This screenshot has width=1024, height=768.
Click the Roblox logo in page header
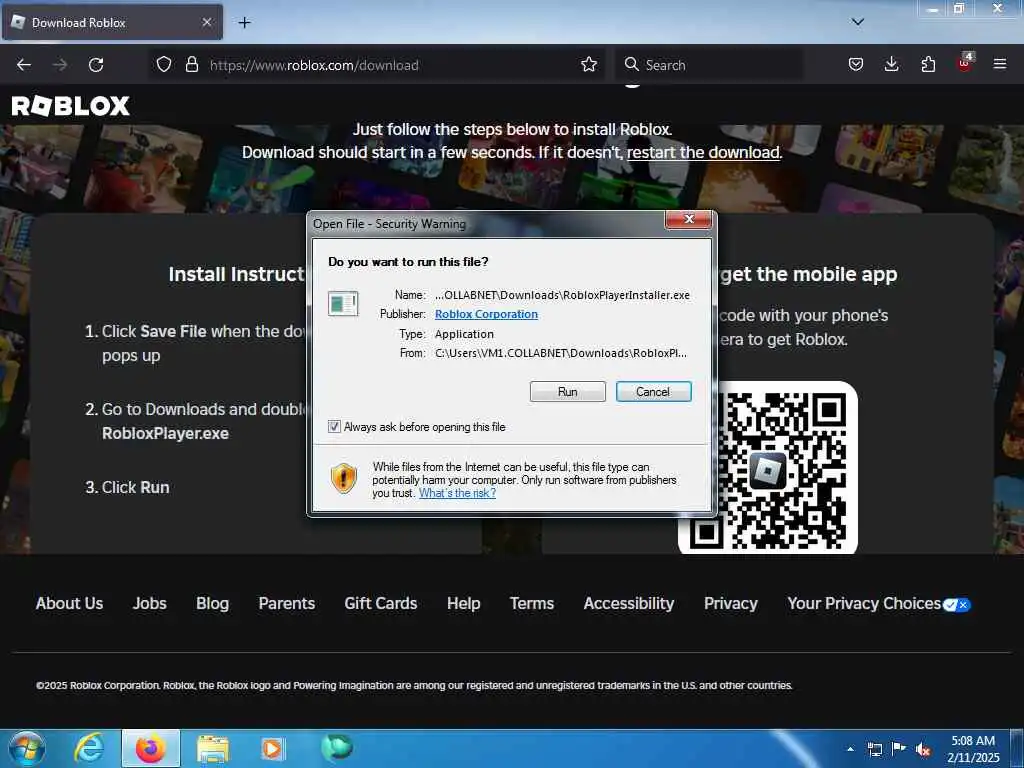[71, 106]
